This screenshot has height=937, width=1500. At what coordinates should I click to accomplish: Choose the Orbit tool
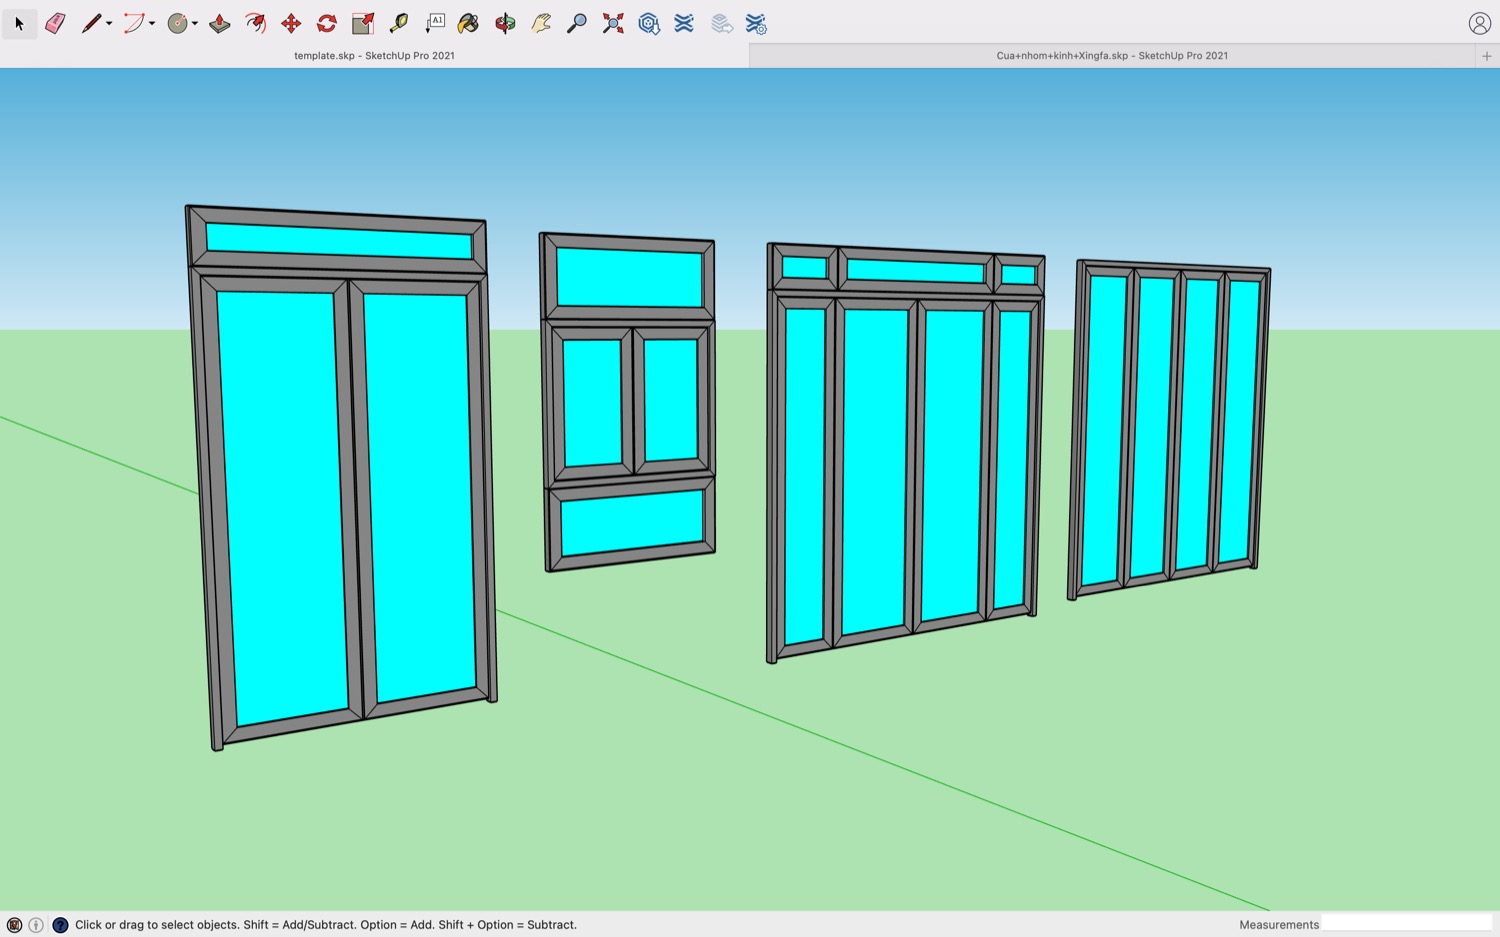[505, 23]
